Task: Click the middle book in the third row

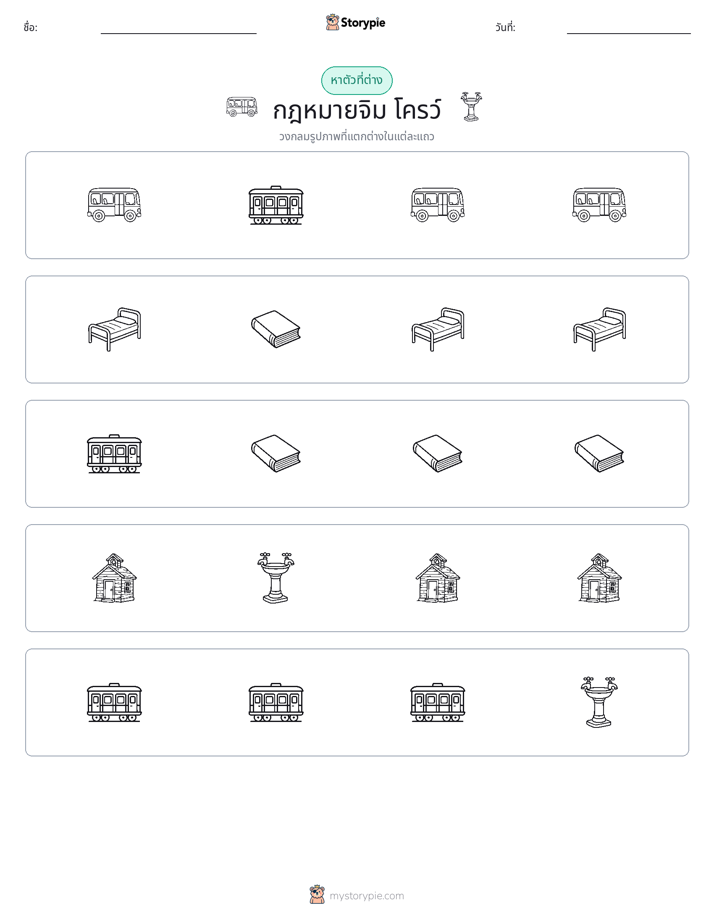Action: pos(438,453)
